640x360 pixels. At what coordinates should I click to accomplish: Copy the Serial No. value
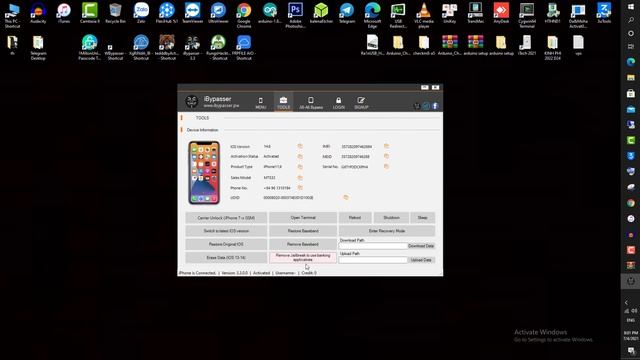coord(386,166)
